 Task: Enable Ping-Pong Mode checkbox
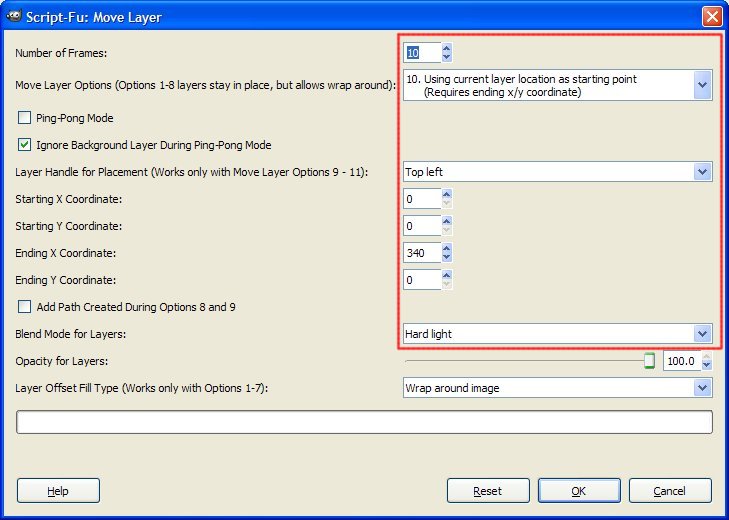[x=24, y=118]
